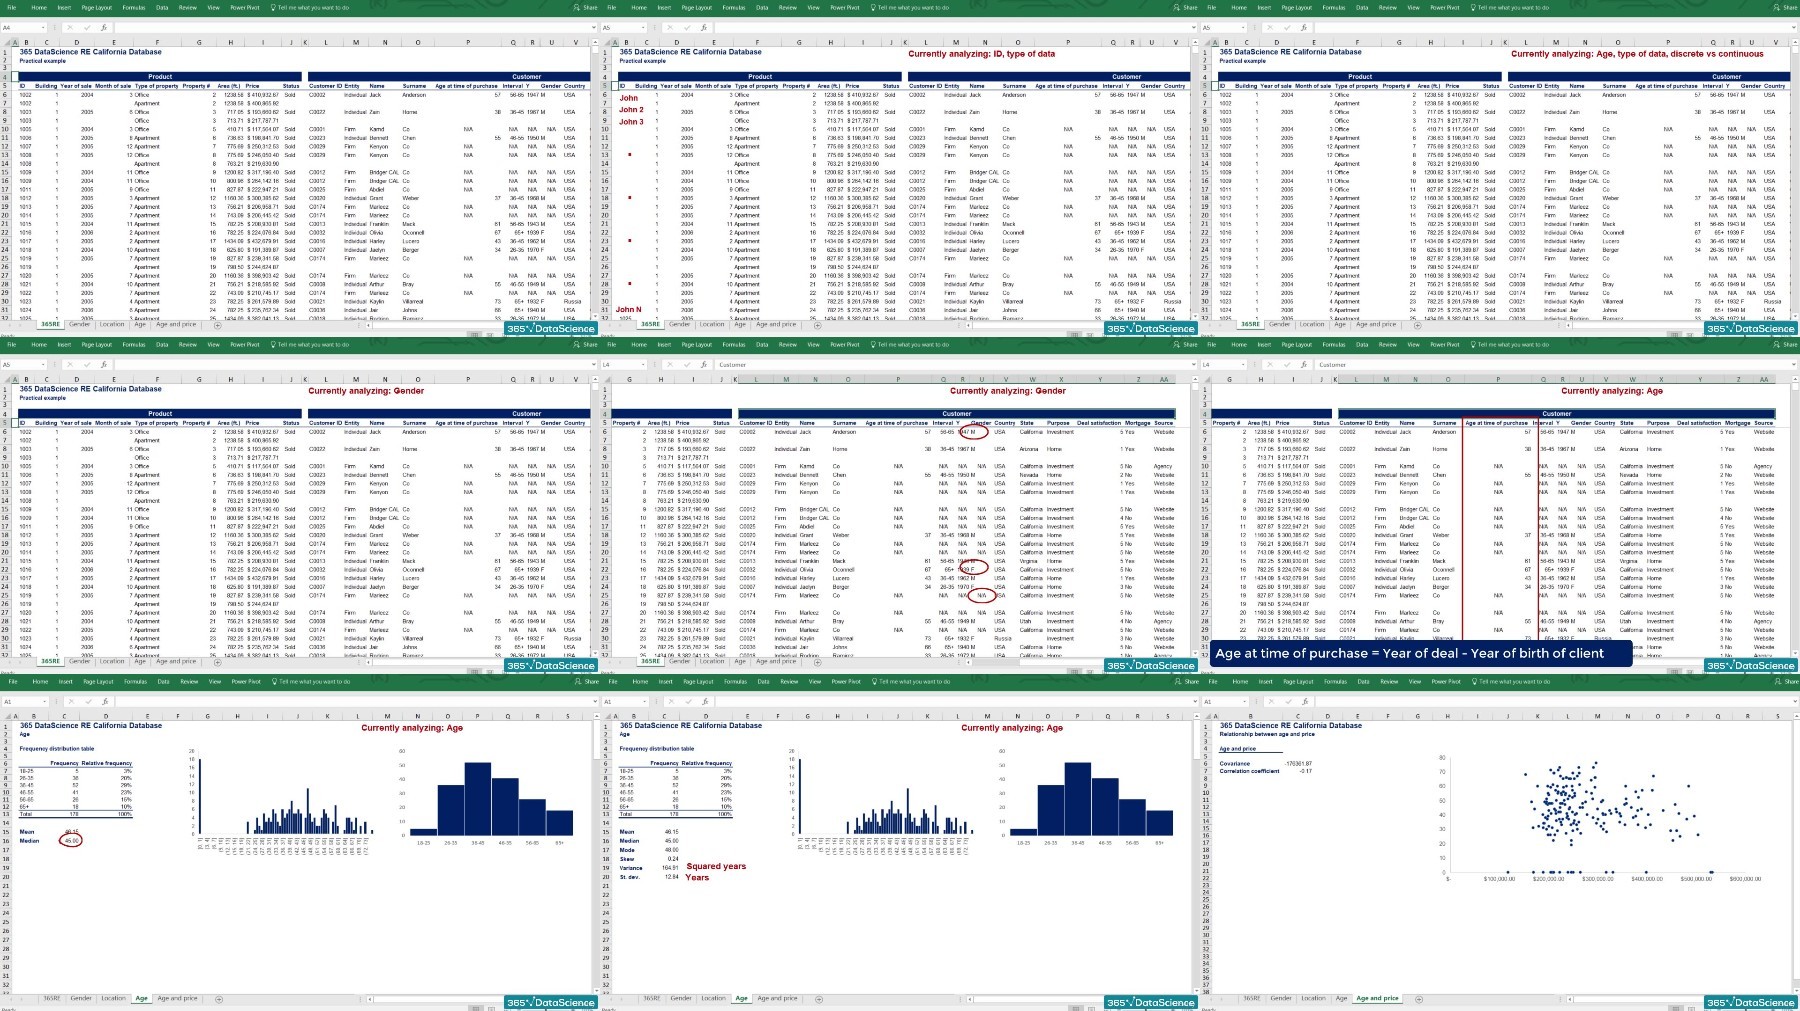Open Name Box dropdown in discrete vs continuous panel
The width and height of the screenshot is (1800, 1011).
1243,28
